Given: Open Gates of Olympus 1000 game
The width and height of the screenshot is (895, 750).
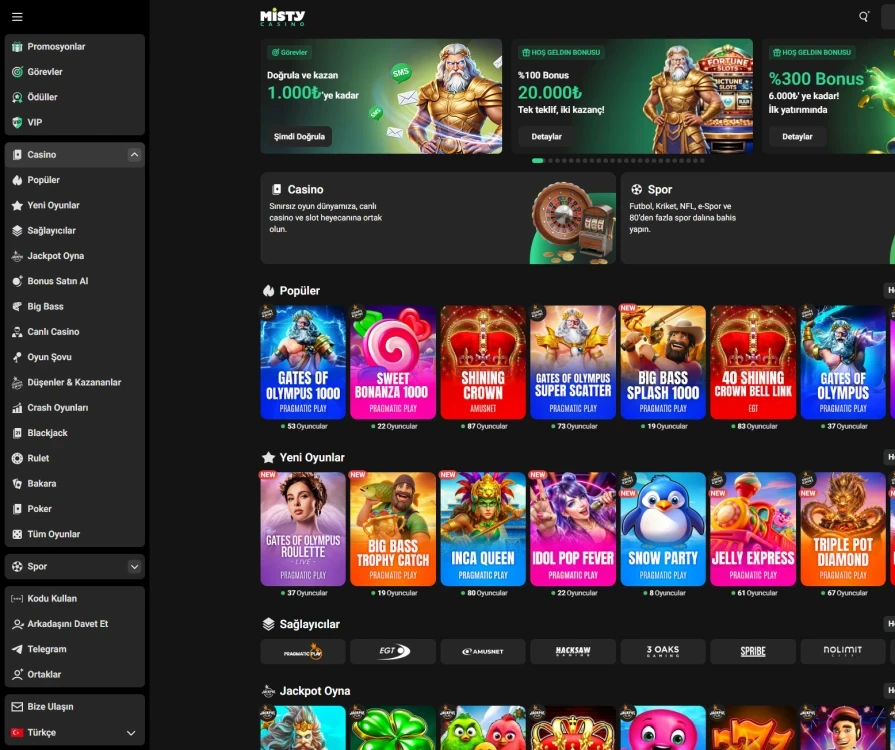Looking at the screenshot, I should pyautogui.click(x=303, y=362).
